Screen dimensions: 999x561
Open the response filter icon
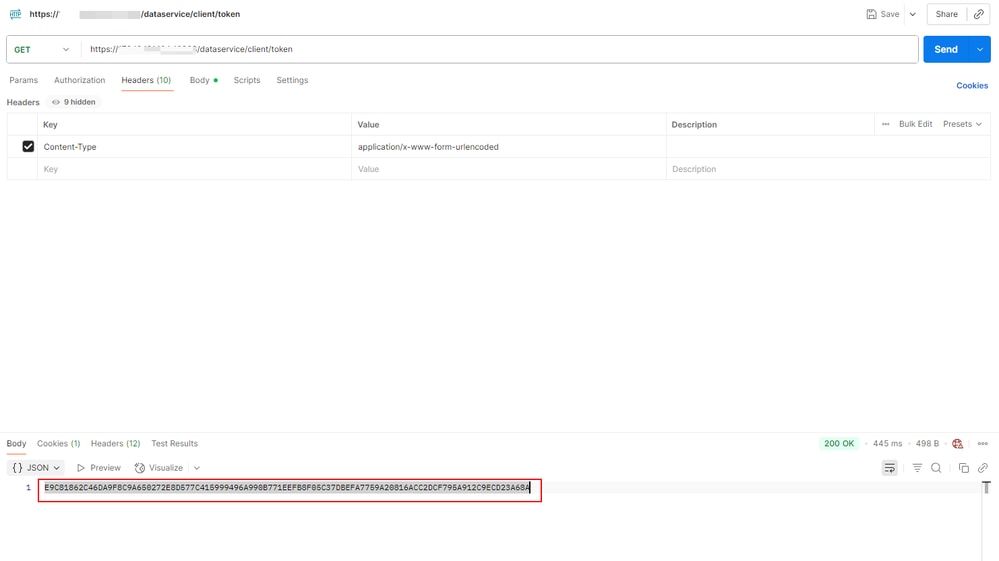point(917,468)
